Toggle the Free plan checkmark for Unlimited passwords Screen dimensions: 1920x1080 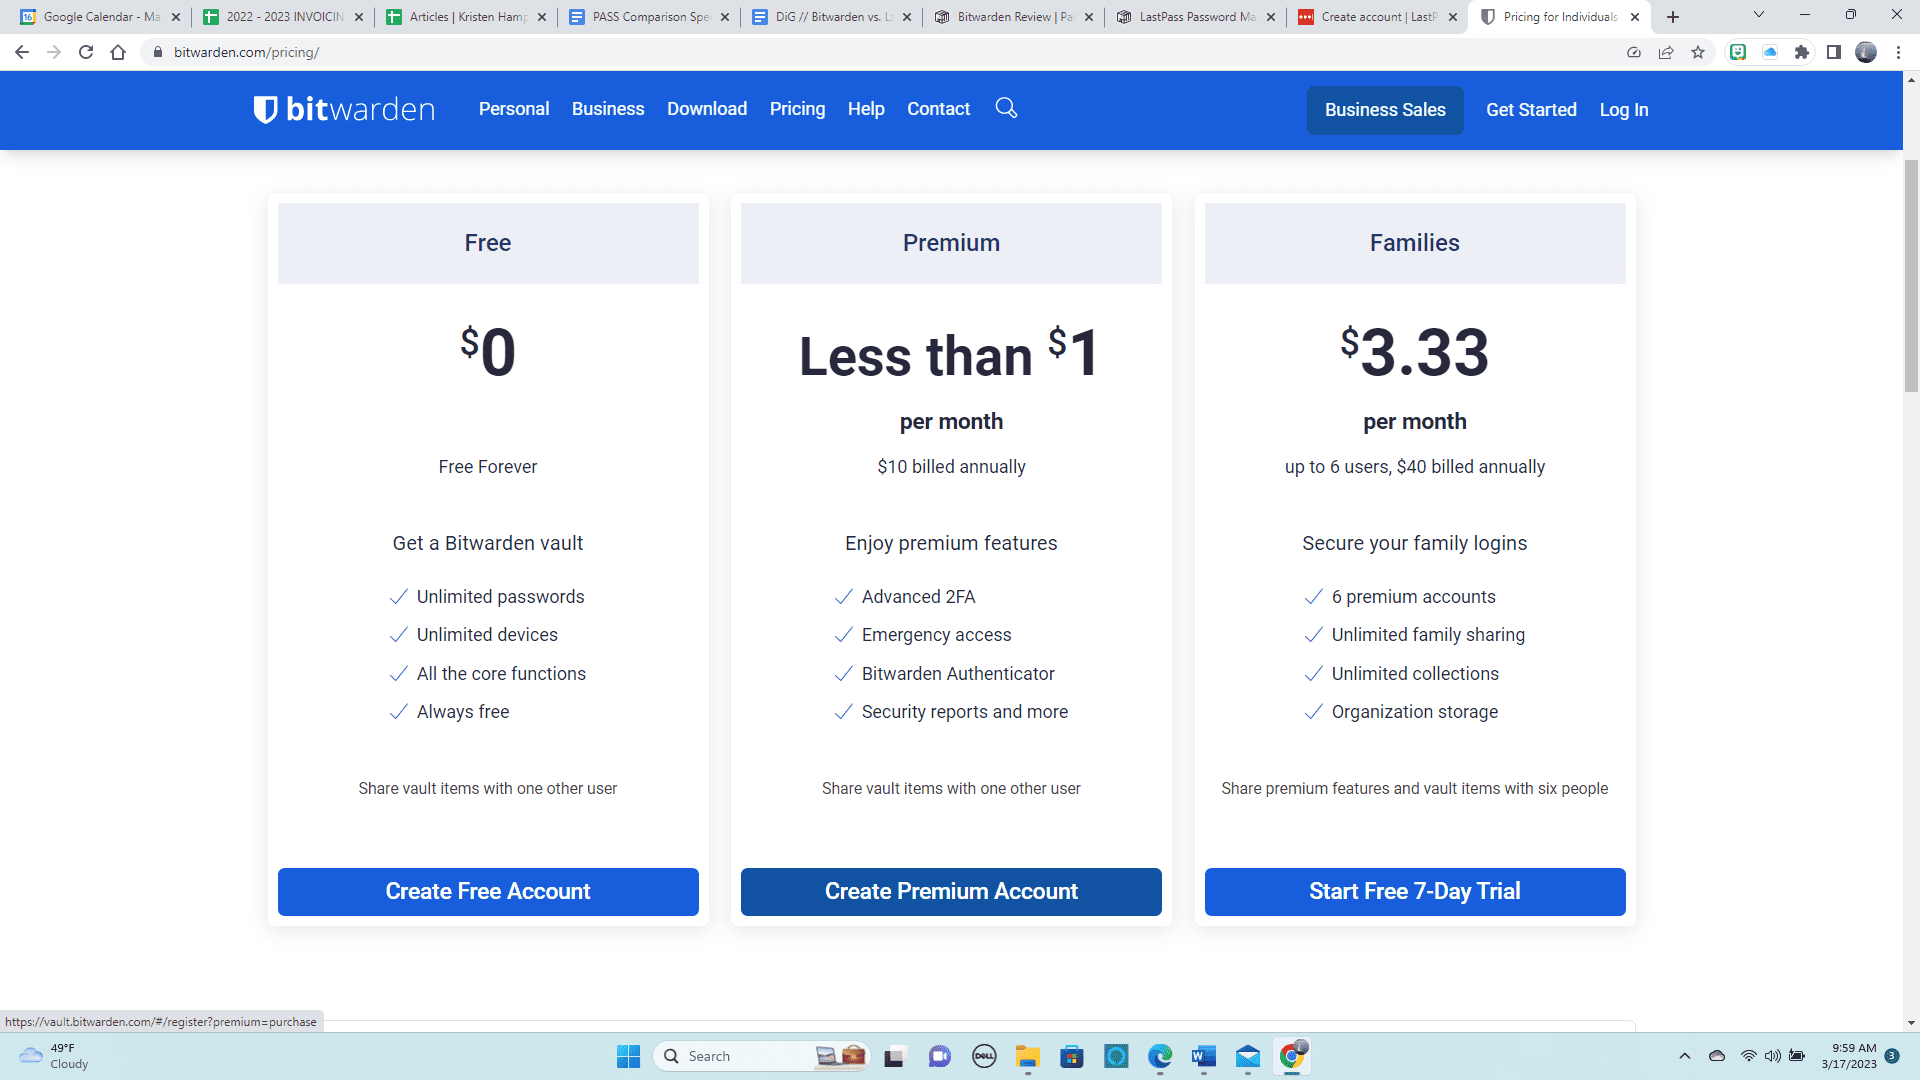[x=398, y=596]
